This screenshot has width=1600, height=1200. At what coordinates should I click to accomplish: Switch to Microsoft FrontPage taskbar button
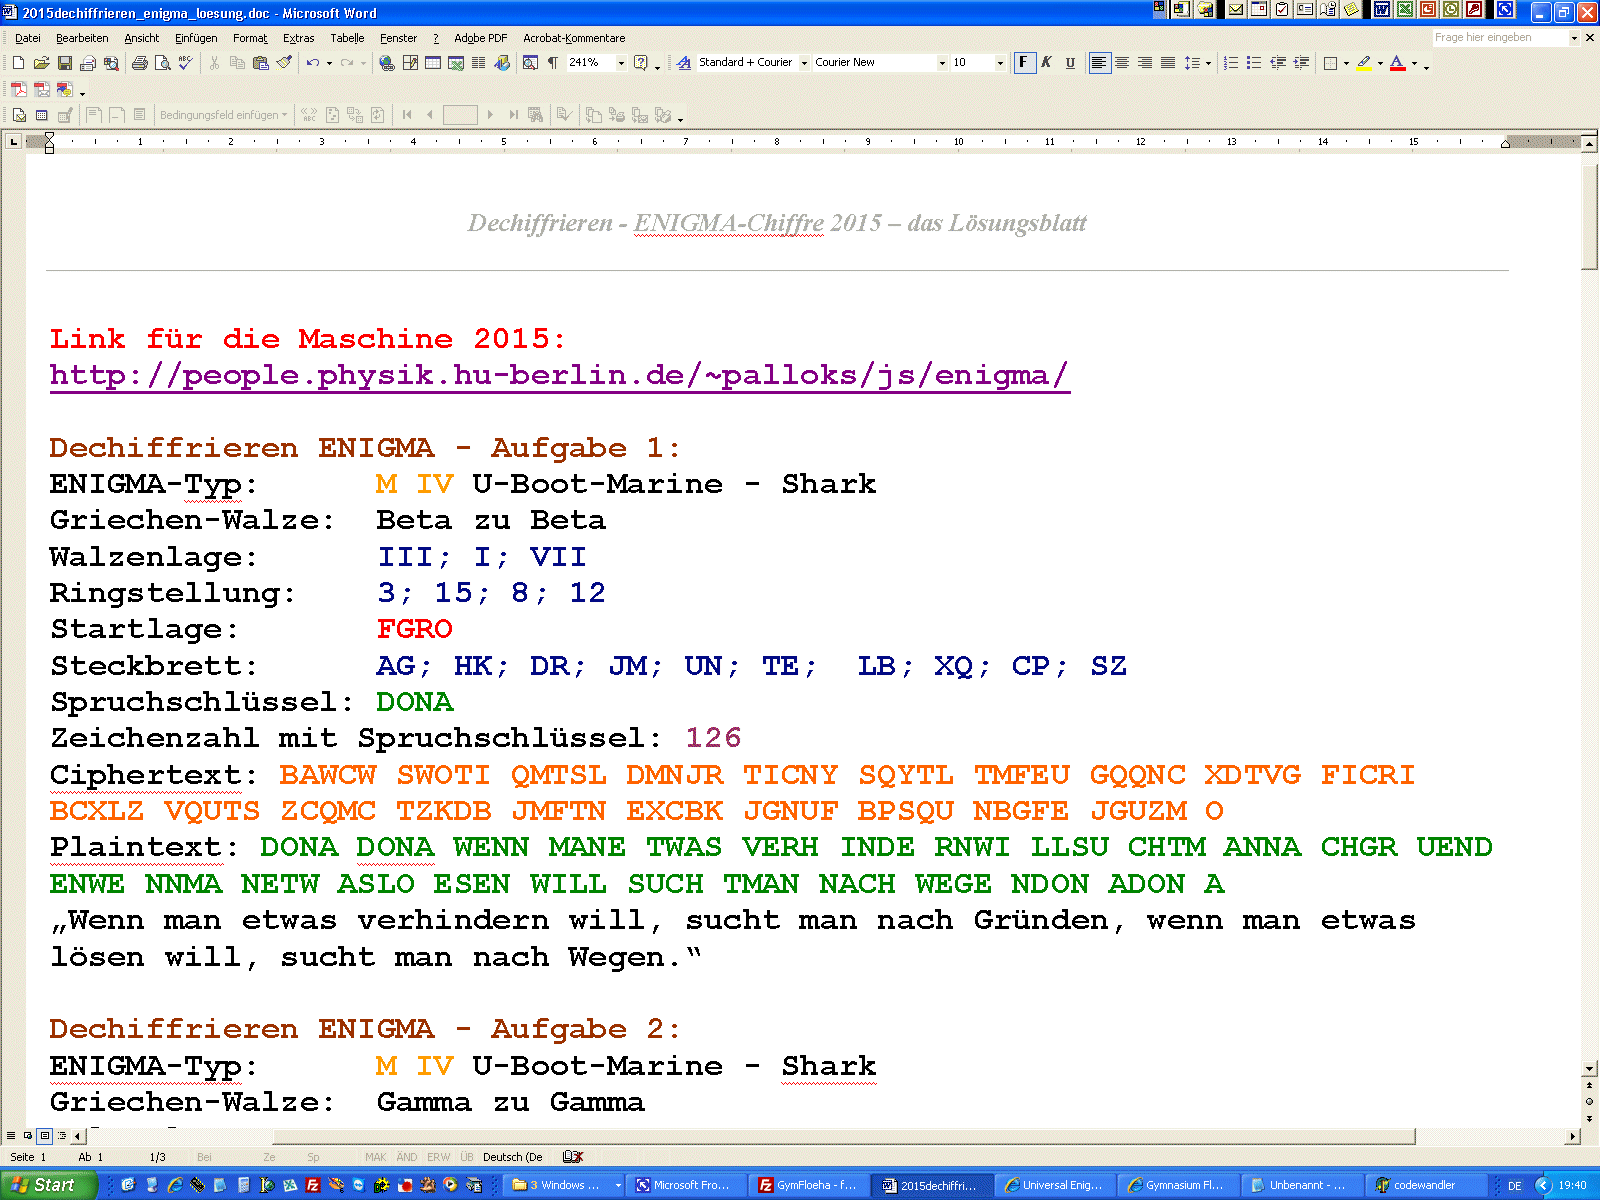(683, 1185)
